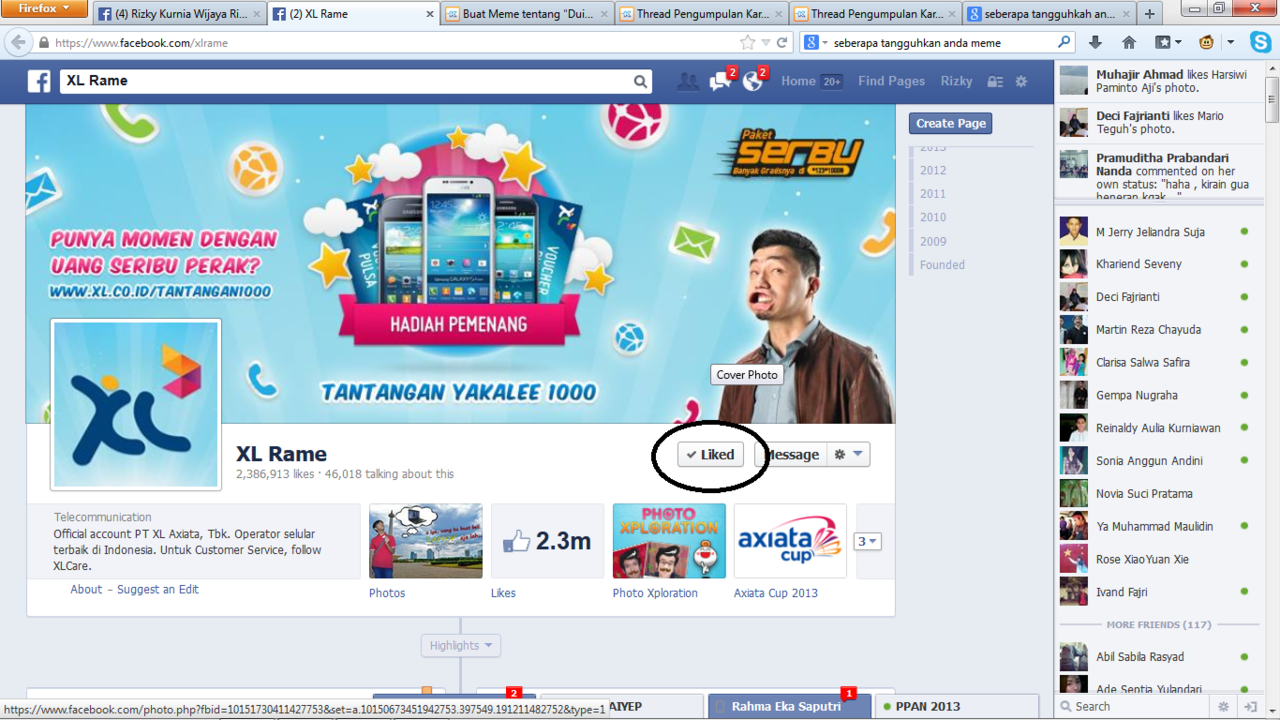Image resolution: width=1280 pixels, height=720 pixels.
Task: Switch to Buat Meme tentang tab
Action: [526, 14]
